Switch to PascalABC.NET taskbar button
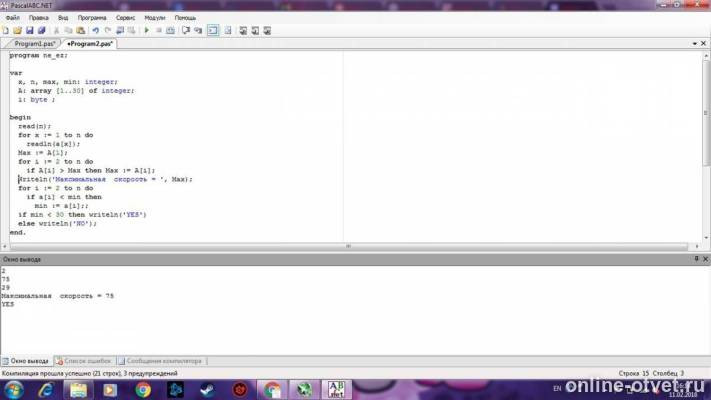Image resolution: width=711 pixels, height=400 pixels. tap(336, 390)
